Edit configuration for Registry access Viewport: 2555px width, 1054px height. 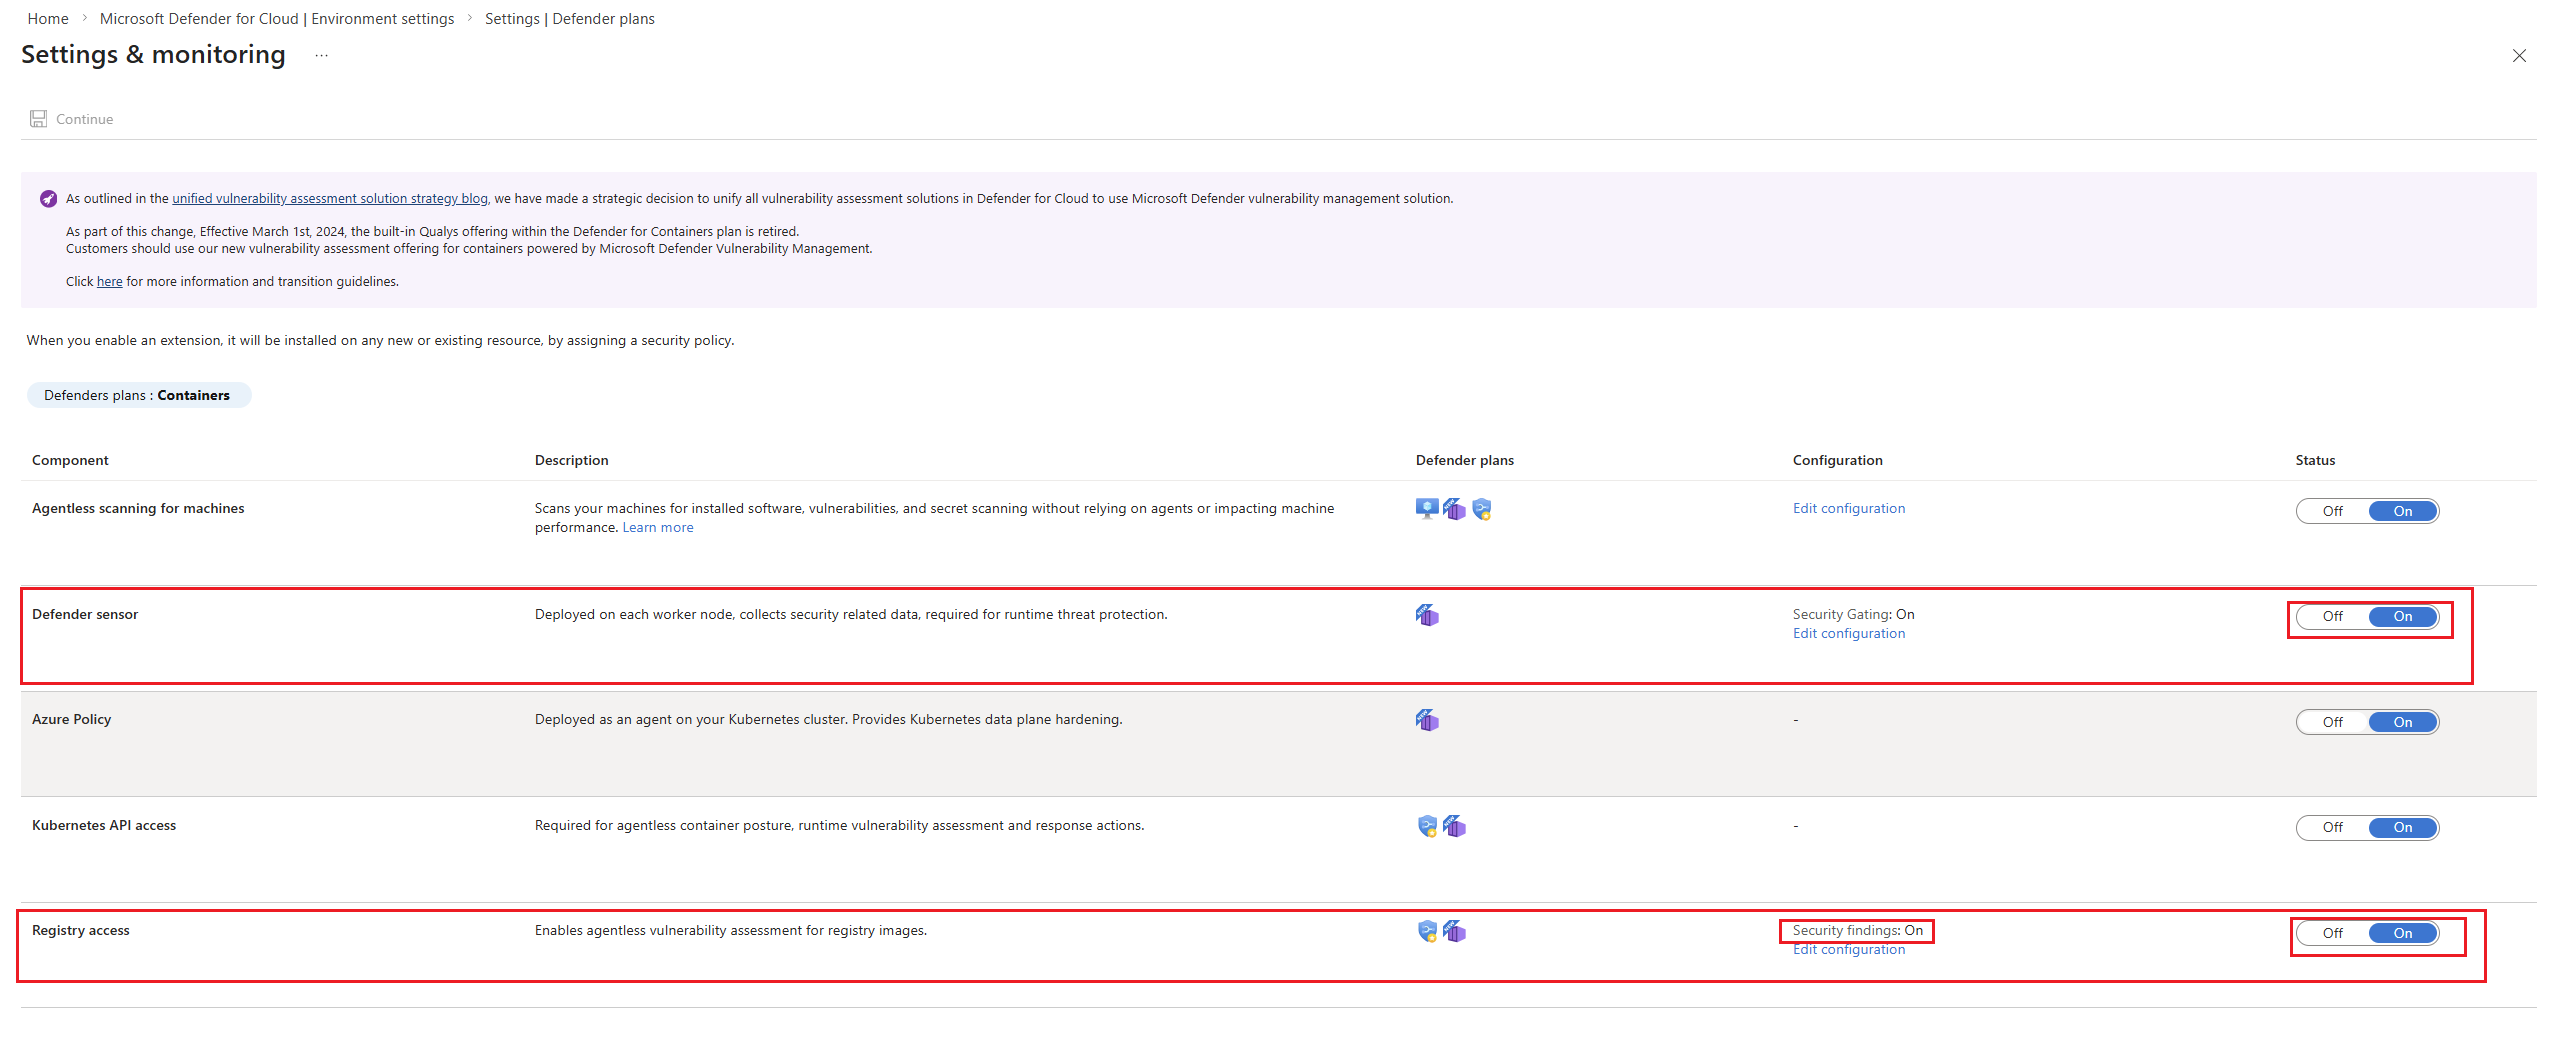(1849, 950)
